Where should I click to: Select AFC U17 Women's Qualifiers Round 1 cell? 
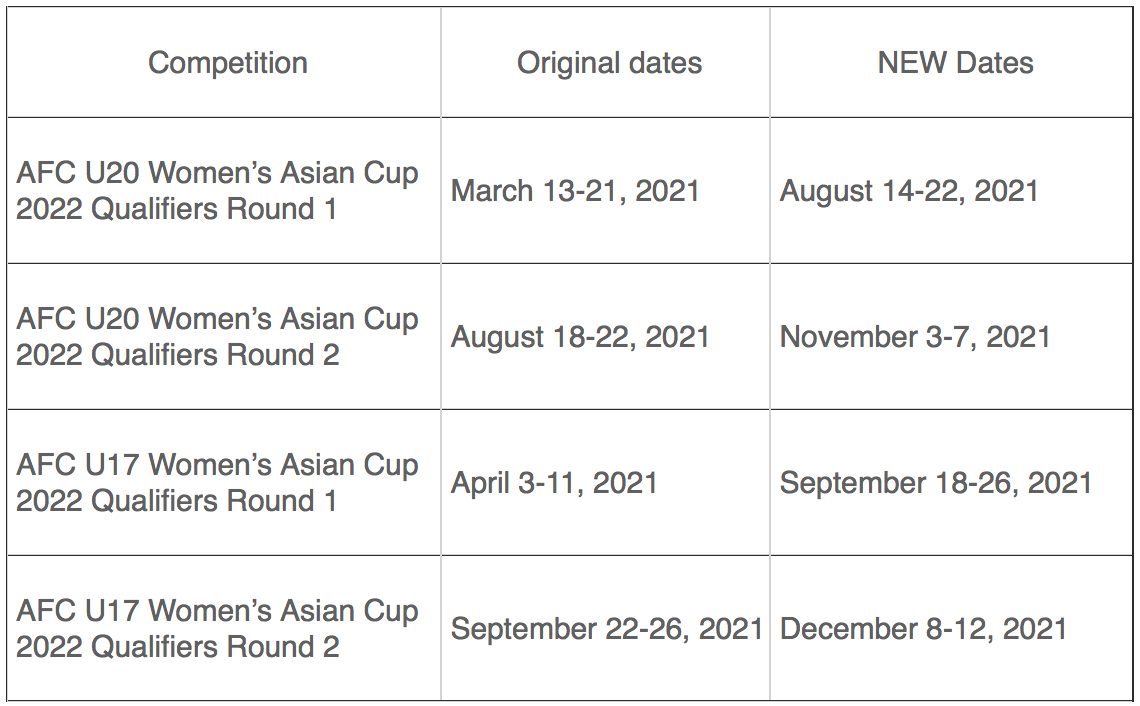(224, 483)
